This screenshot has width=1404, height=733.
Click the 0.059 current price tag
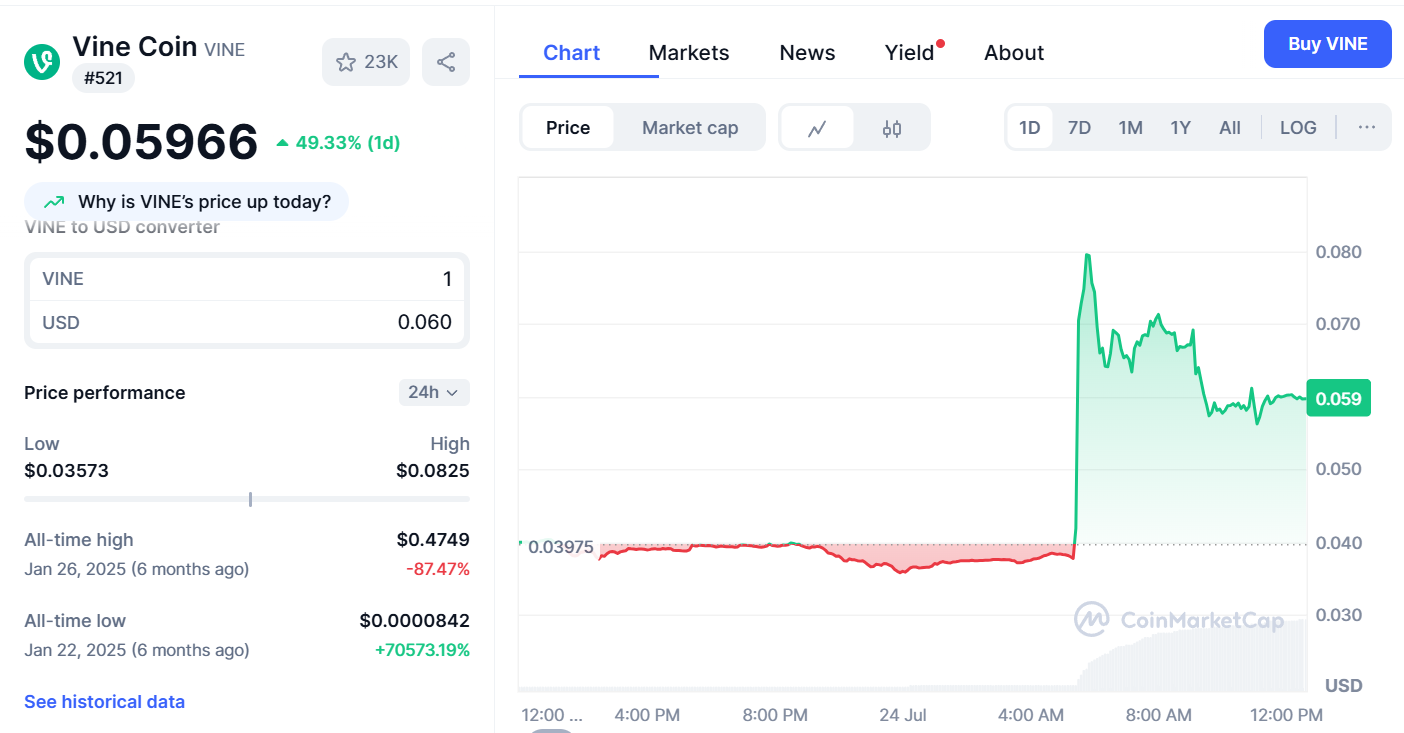coord(1338,399)
